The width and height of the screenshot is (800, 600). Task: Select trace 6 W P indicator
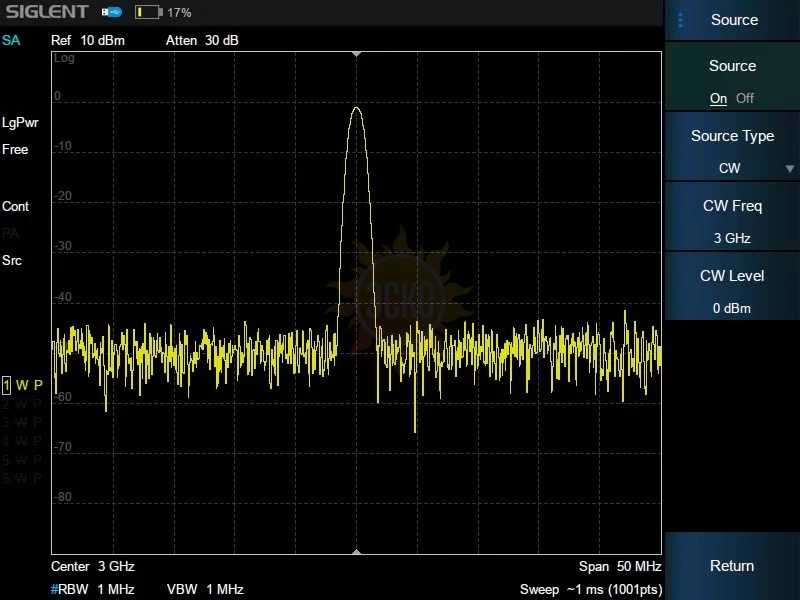[x=22, y=478]
